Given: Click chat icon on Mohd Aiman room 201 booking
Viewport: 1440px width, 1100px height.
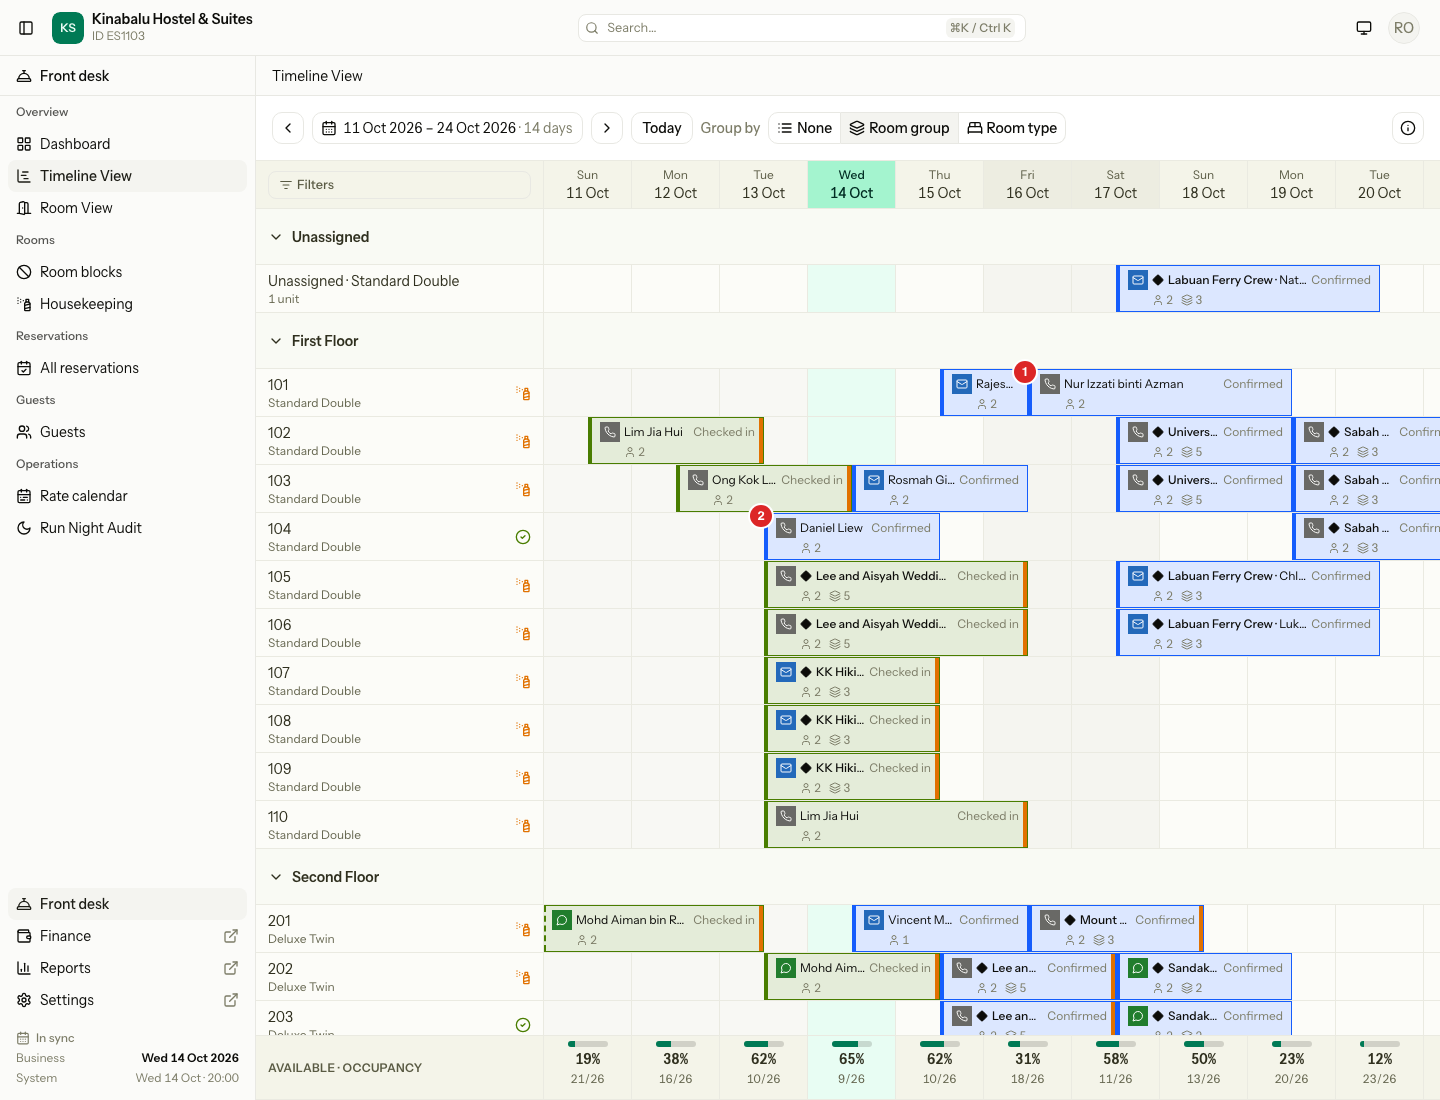Looking at the screenshot, I should (x=562, y=920).
